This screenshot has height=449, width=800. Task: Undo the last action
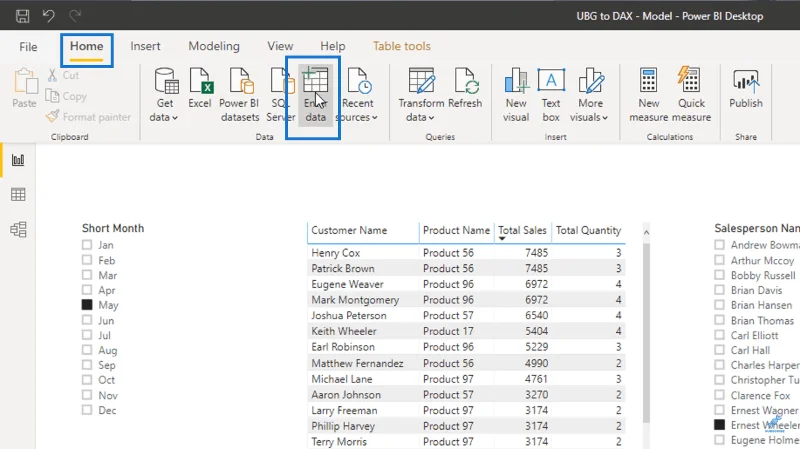click(48, 16)
